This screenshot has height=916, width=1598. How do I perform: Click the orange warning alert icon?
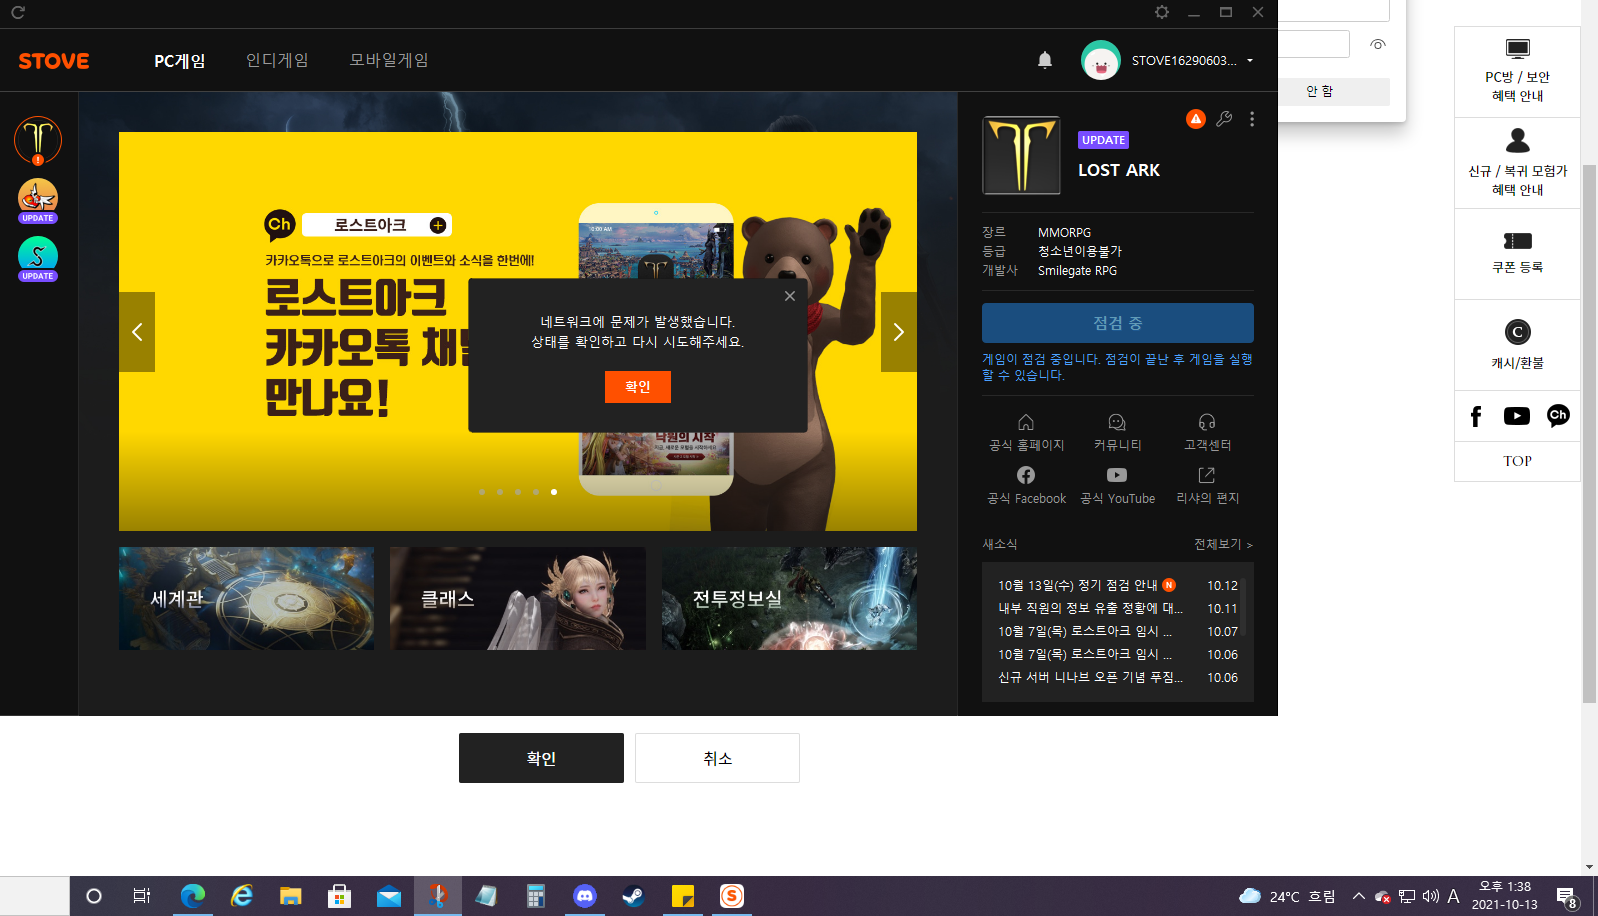[x=1196, y=119]
